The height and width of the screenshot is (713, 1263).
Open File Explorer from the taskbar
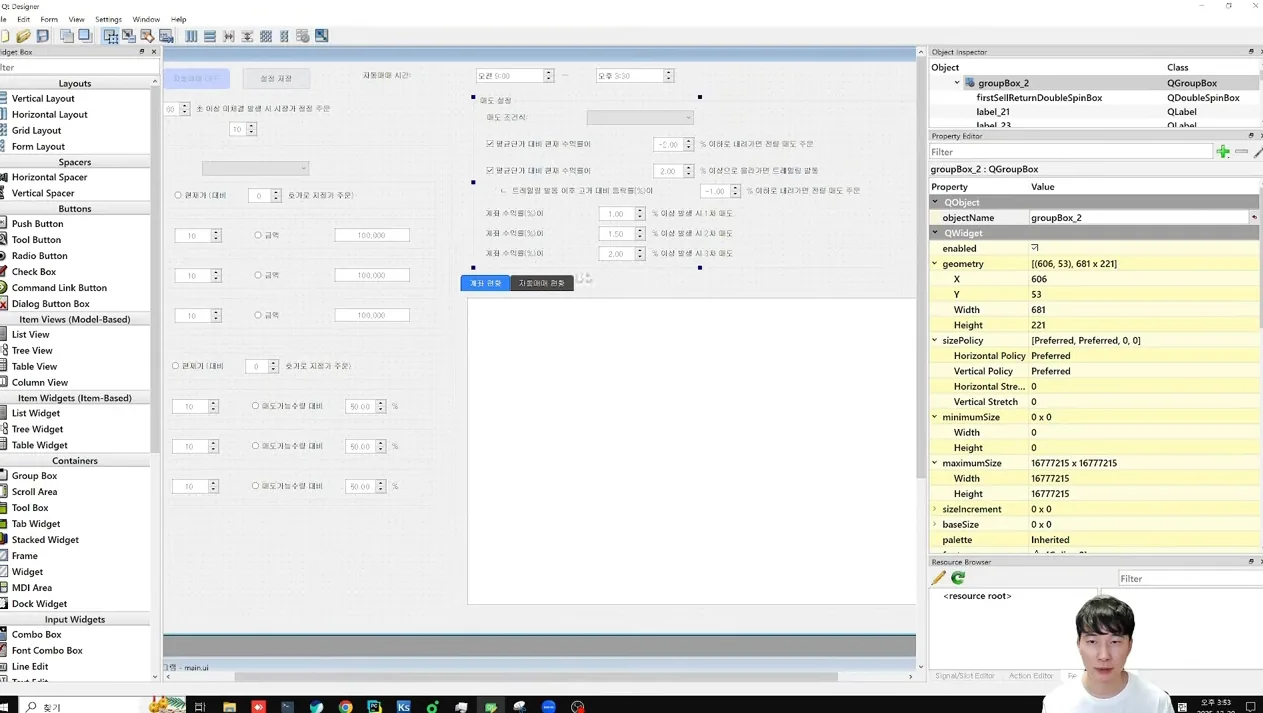click(230, 706)
